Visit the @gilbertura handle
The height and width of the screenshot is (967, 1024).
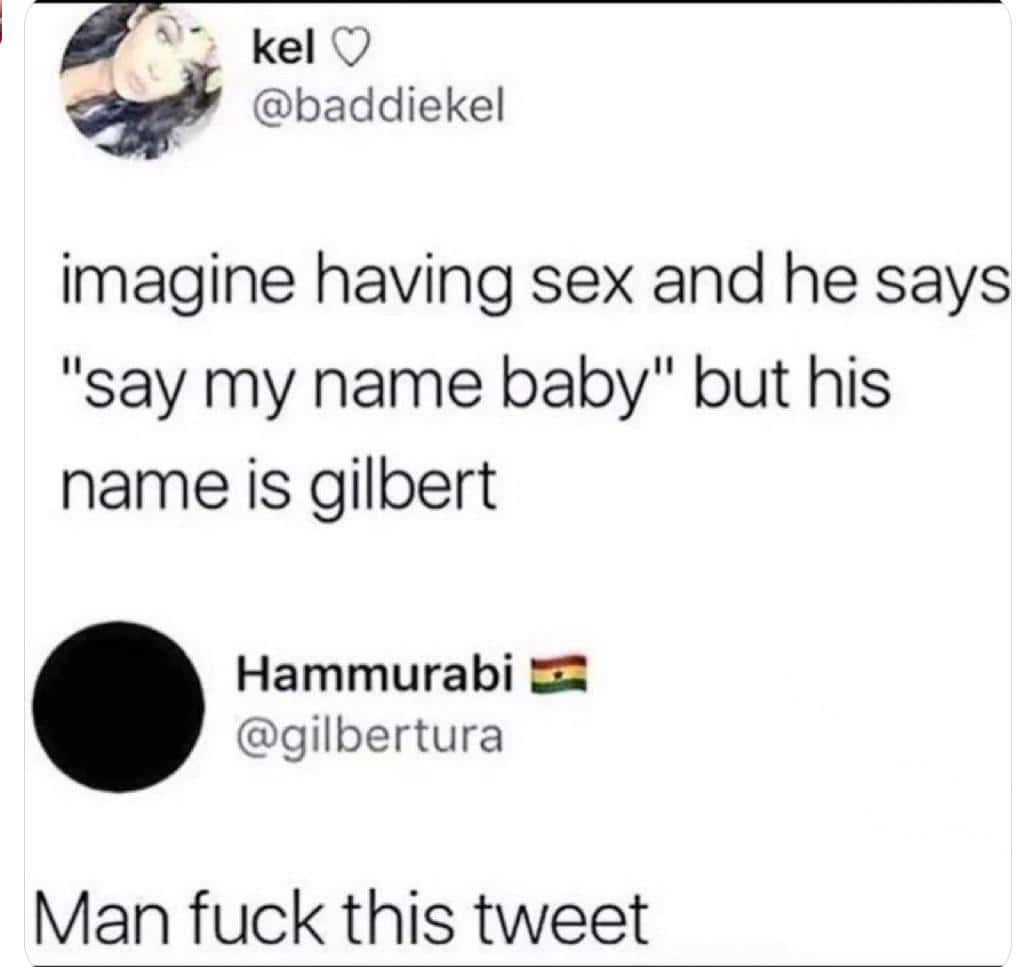click(370, 736)
